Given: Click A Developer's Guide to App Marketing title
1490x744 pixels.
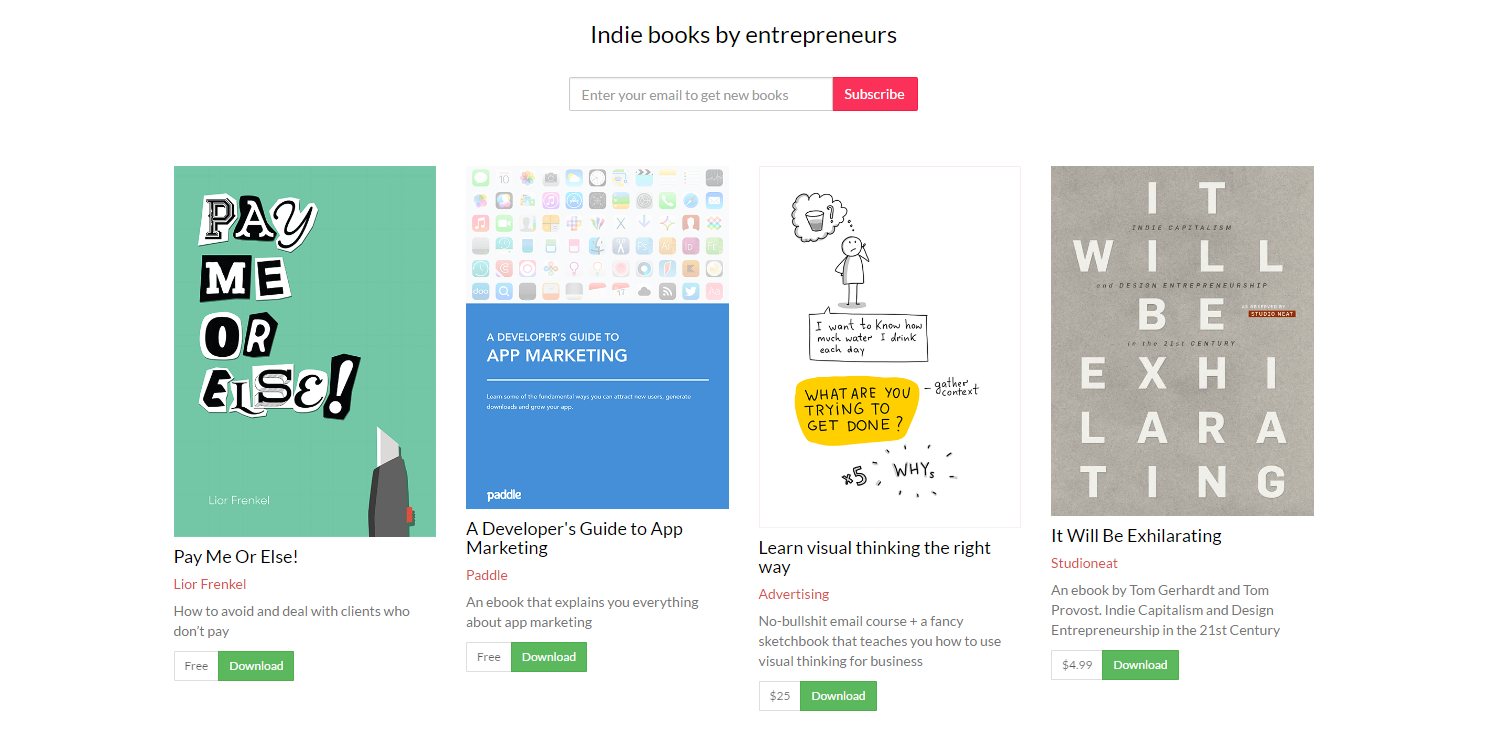Looking at the screenshot, I should pos(575,538).
